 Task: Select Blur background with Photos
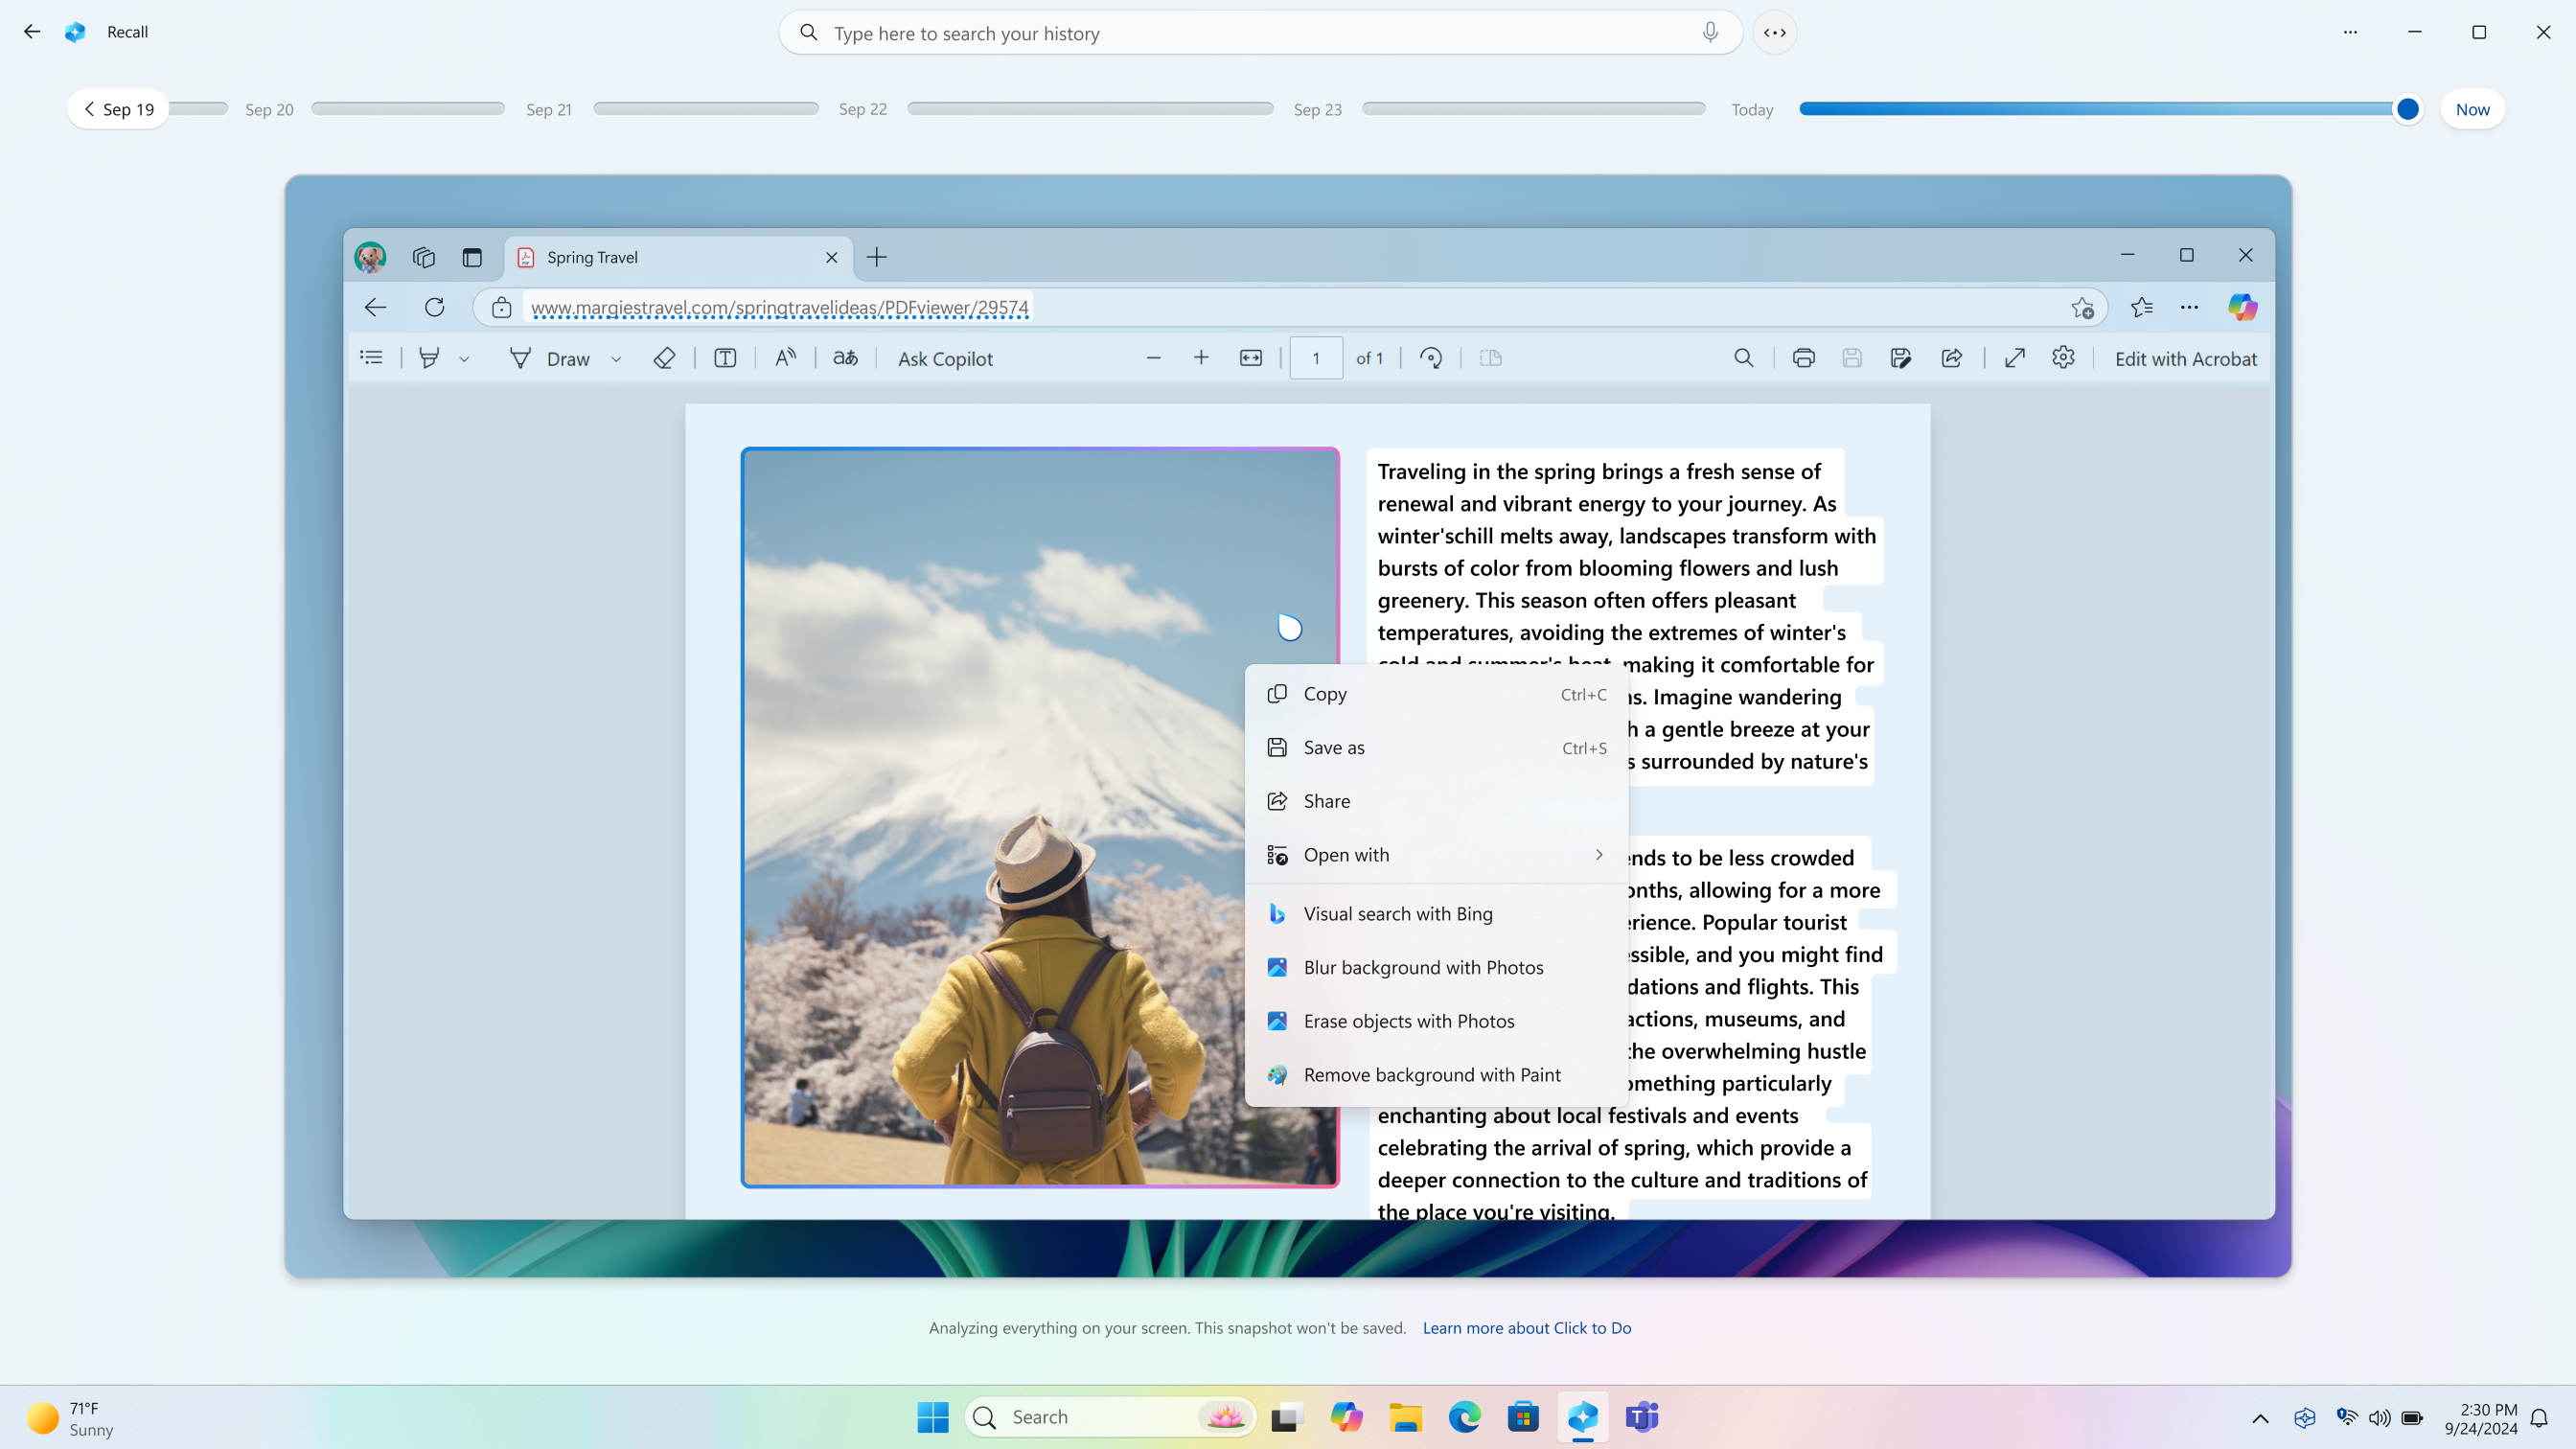pyautogui.click(x=1422, y=966)
